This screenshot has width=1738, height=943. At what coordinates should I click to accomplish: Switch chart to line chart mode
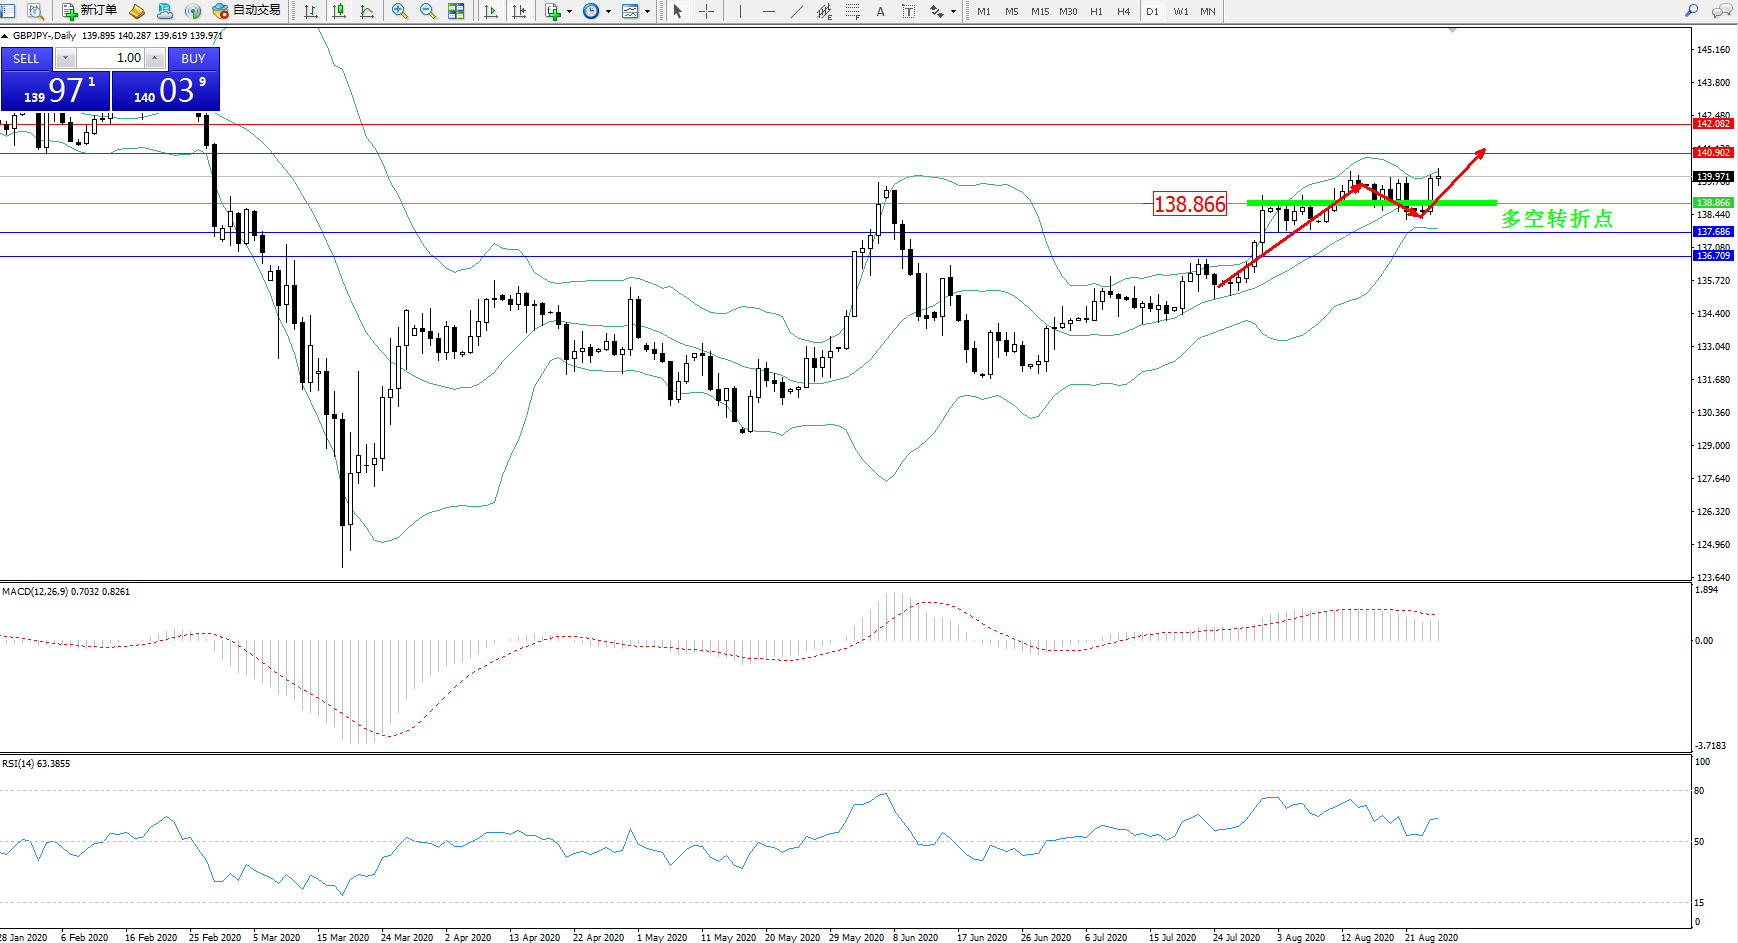[367, 11]
